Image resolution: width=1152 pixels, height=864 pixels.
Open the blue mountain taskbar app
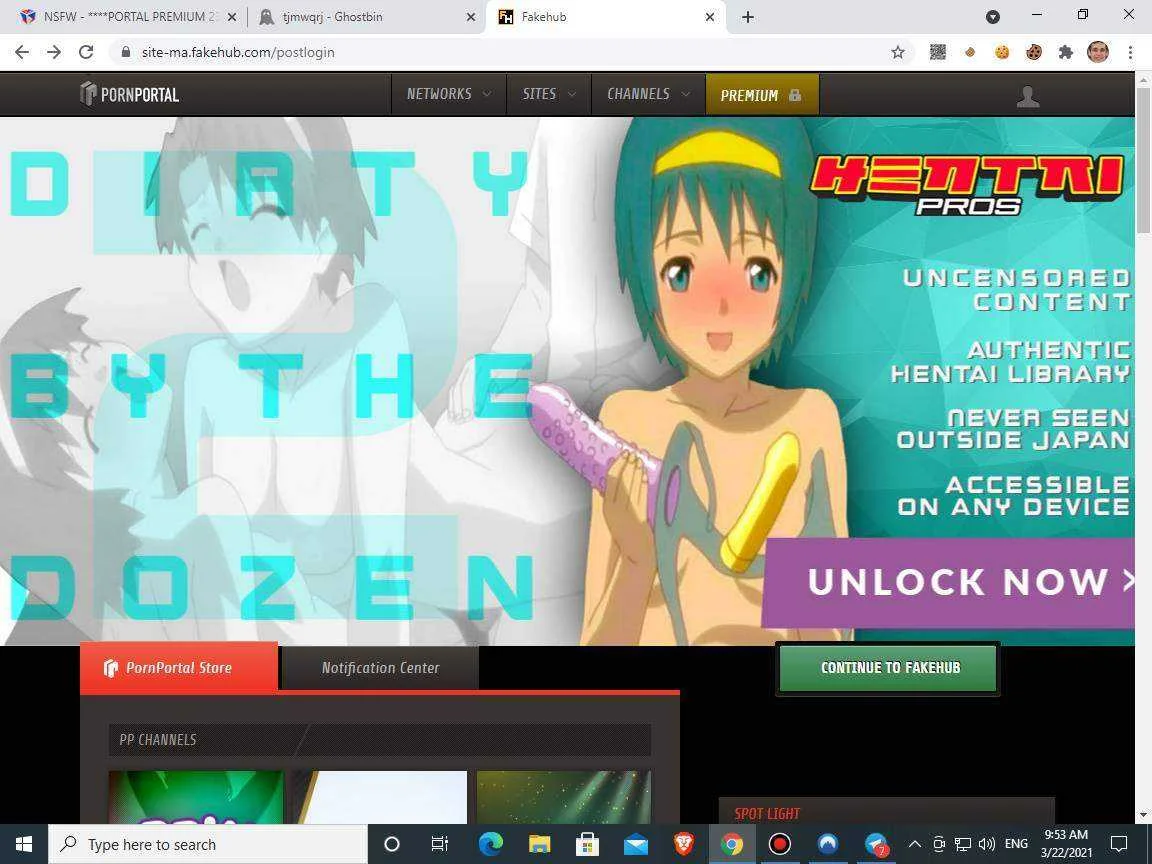pyautogui.click(x=828, y=844)
